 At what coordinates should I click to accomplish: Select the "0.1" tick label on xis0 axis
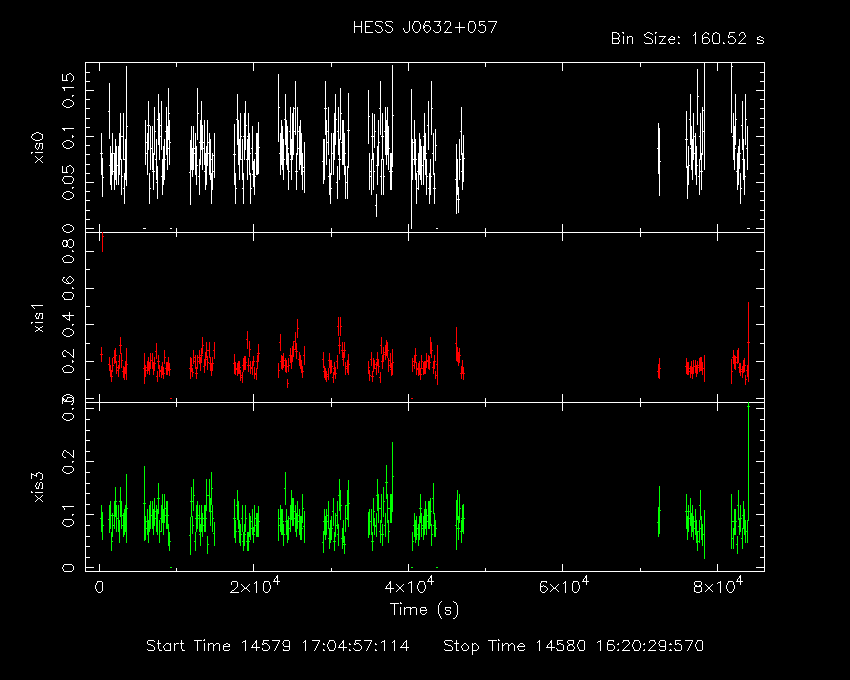pos(68,137)
